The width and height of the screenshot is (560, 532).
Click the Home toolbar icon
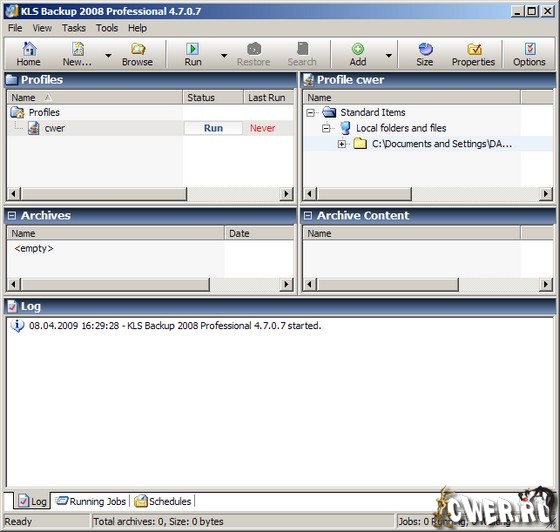click(29, 49)
